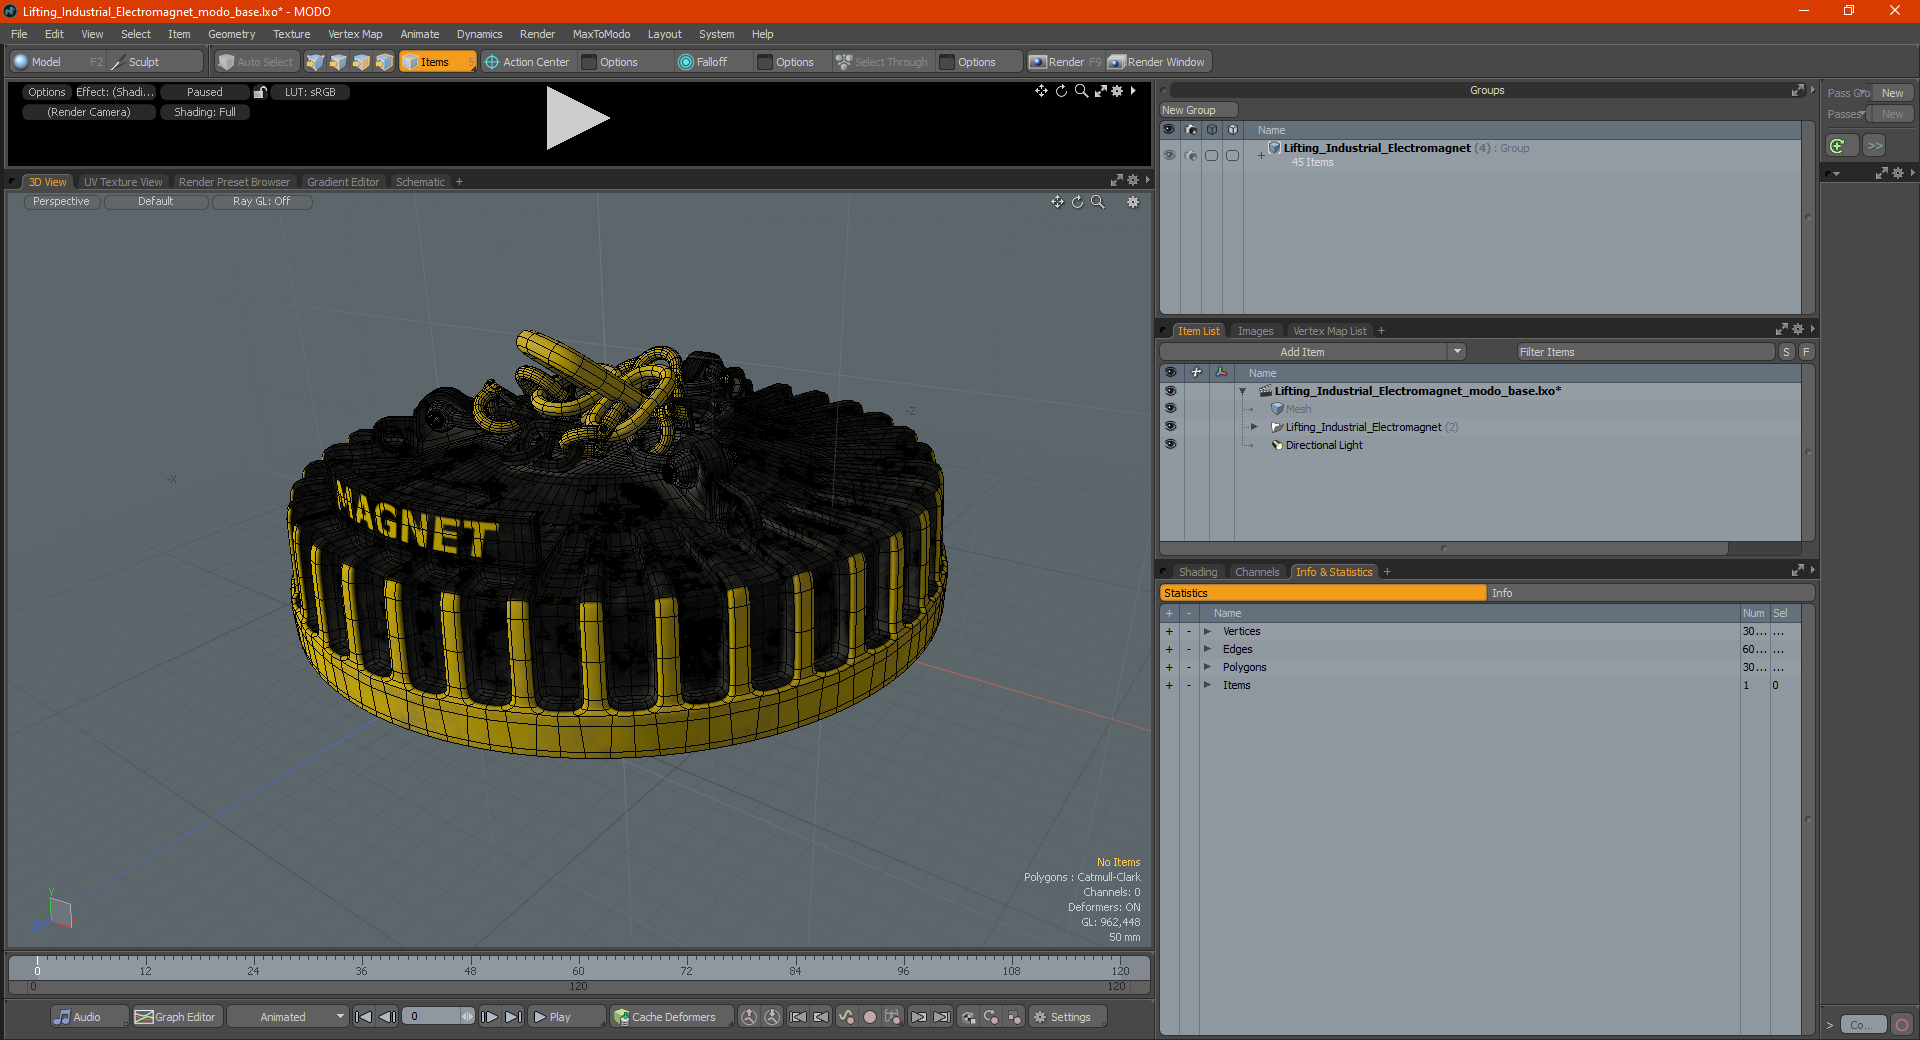Toggle group visibility eye in Groups panel

(x=1169, y=155)
